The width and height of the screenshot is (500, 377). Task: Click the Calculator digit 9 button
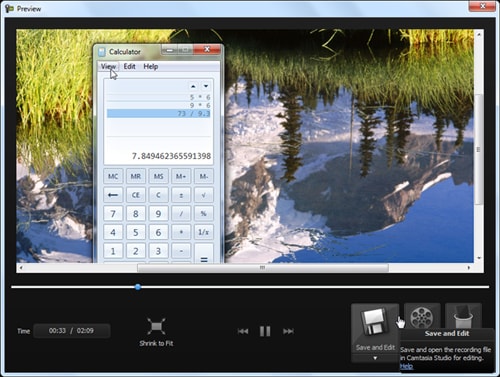(x=158, y=214)
